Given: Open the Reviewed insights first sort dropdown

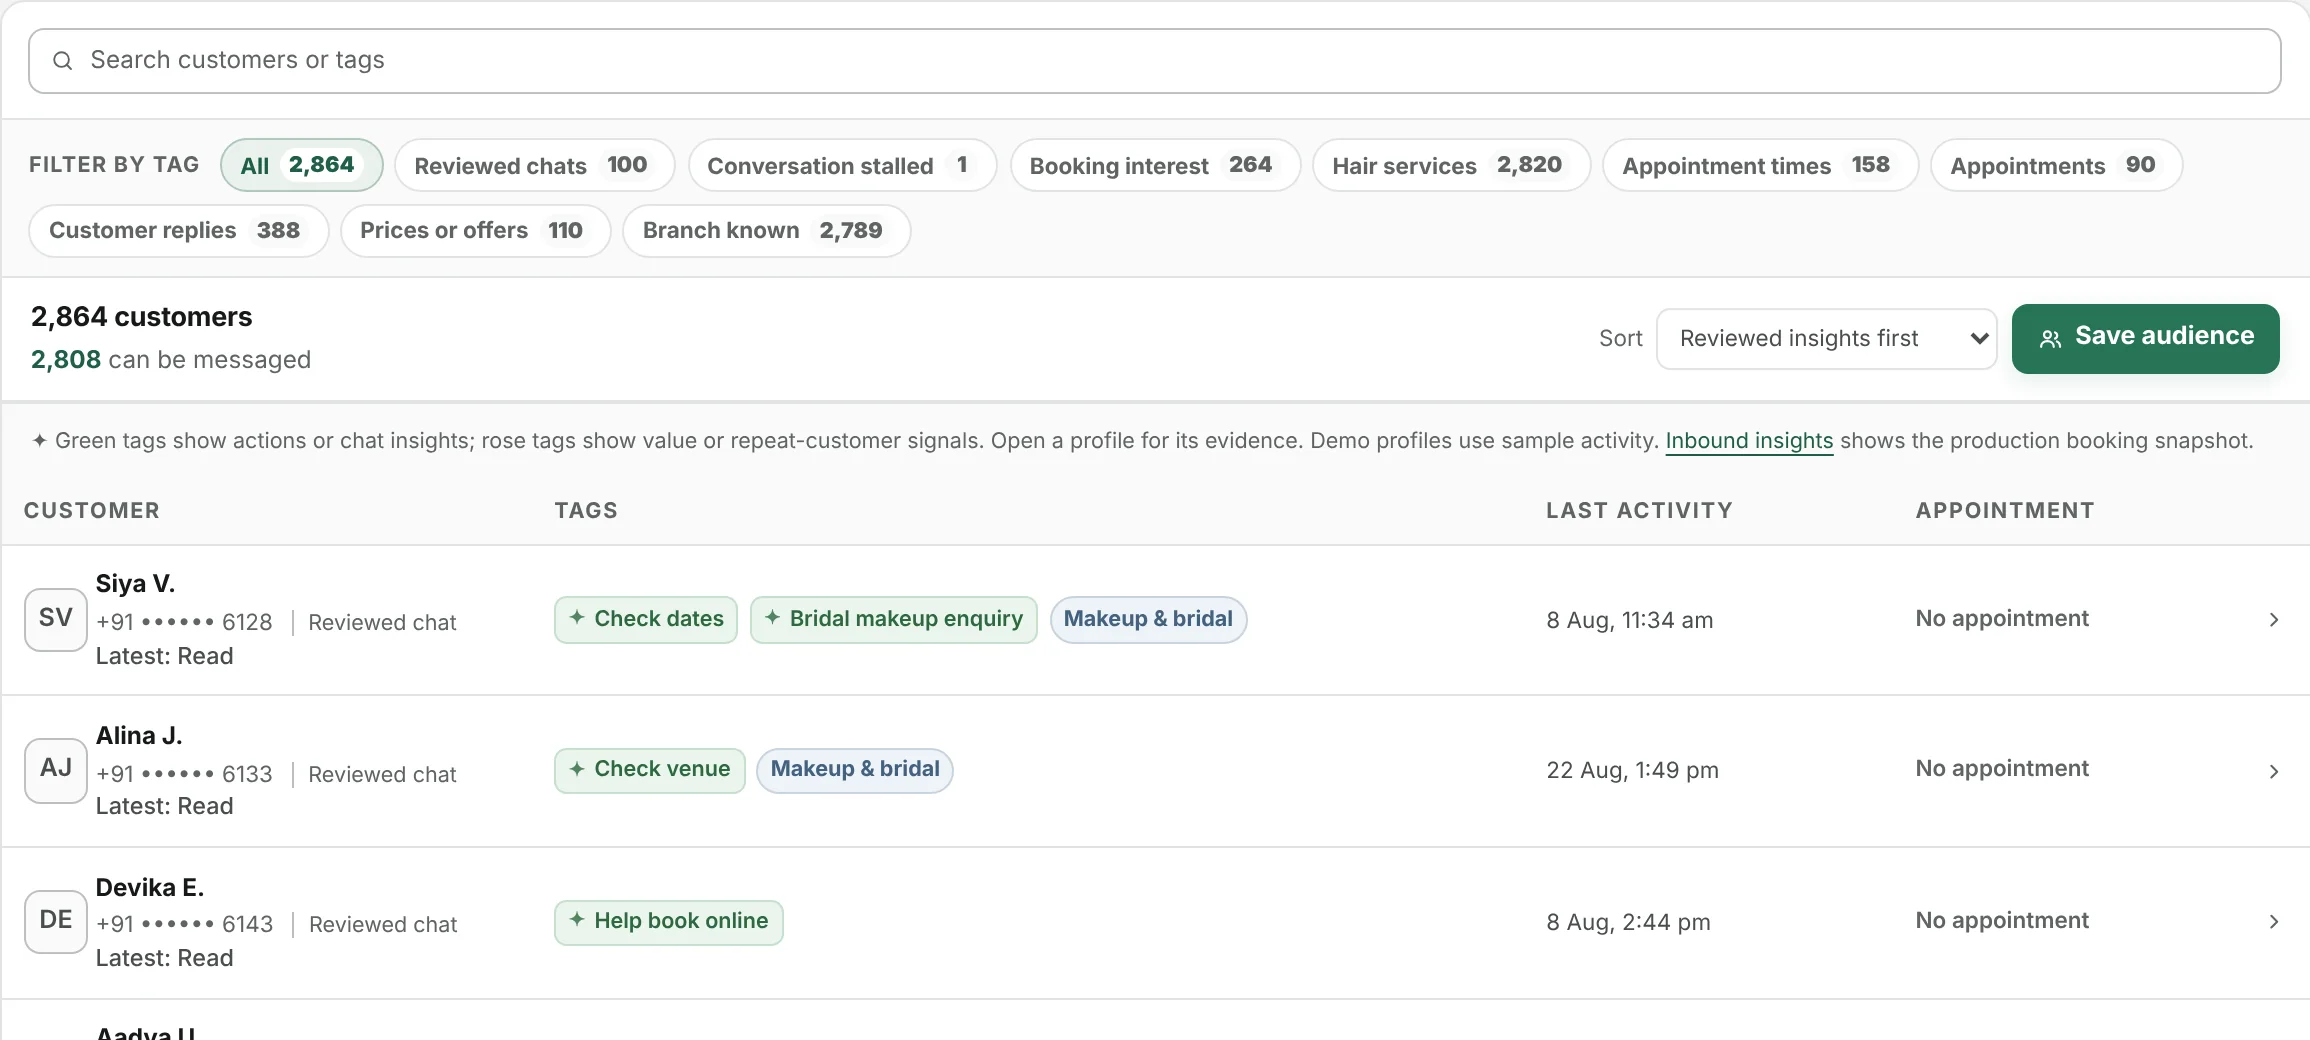Looking at the screenshot, I should tap(1826, 339).
